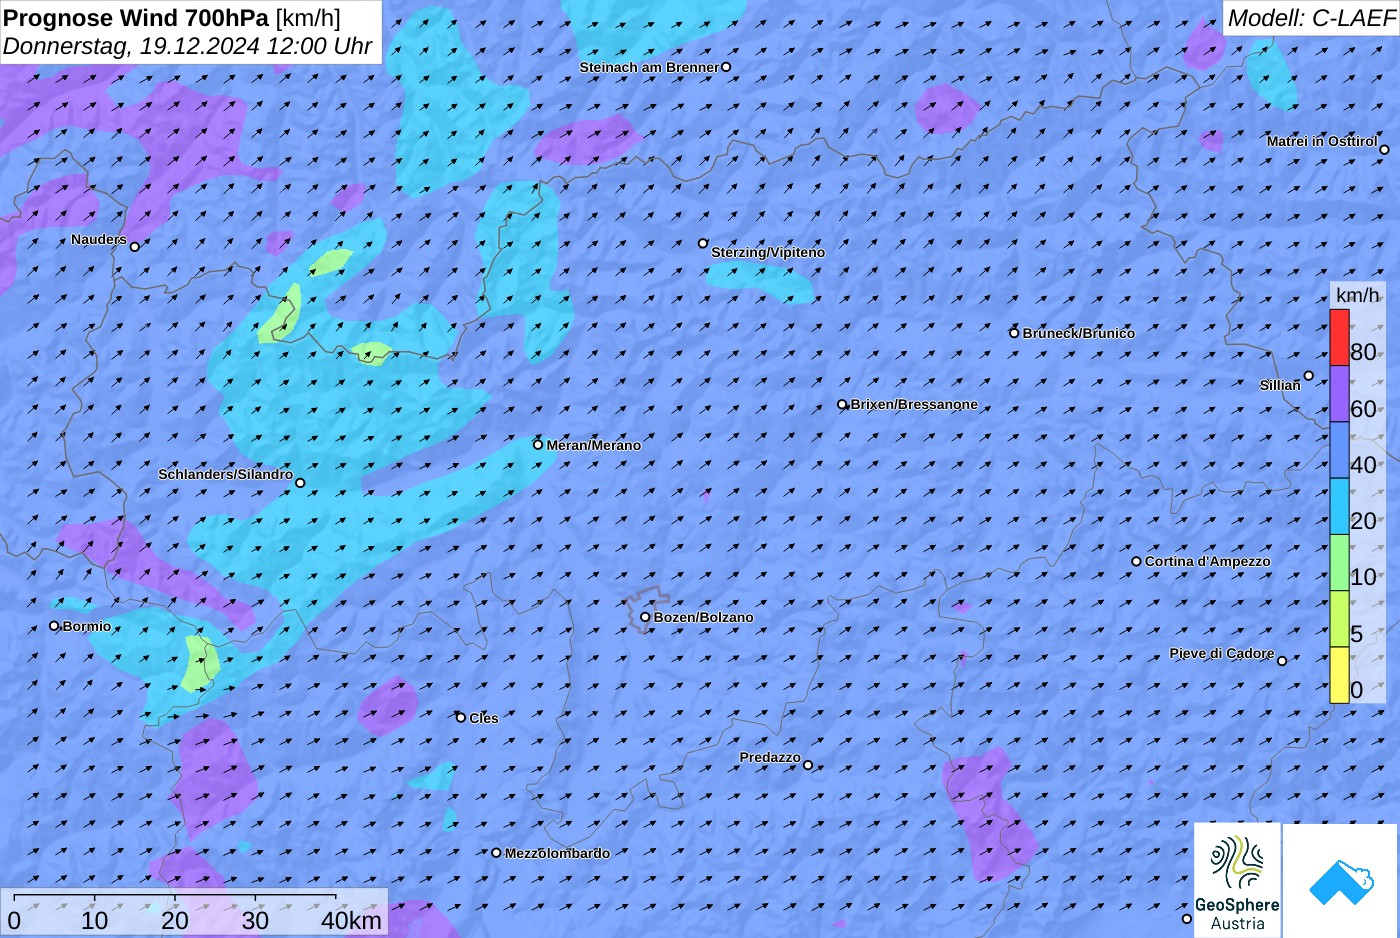The height and width of the screenshot is (938, 1400).
Task: Click the 'Meran/Merano' label text
Action: [x=594, y=445]
